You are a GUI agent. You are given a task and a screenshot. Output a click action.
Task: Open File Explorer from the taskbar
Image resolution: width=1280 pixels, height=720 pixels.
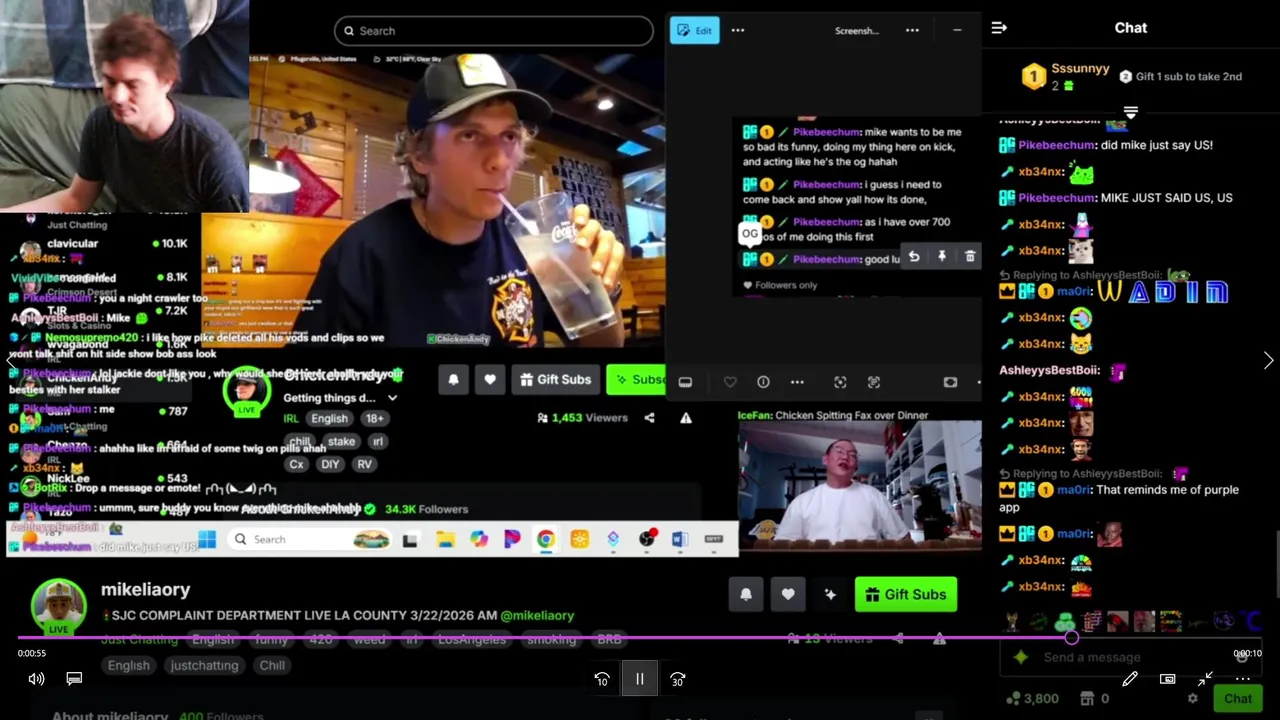(445, 539)
